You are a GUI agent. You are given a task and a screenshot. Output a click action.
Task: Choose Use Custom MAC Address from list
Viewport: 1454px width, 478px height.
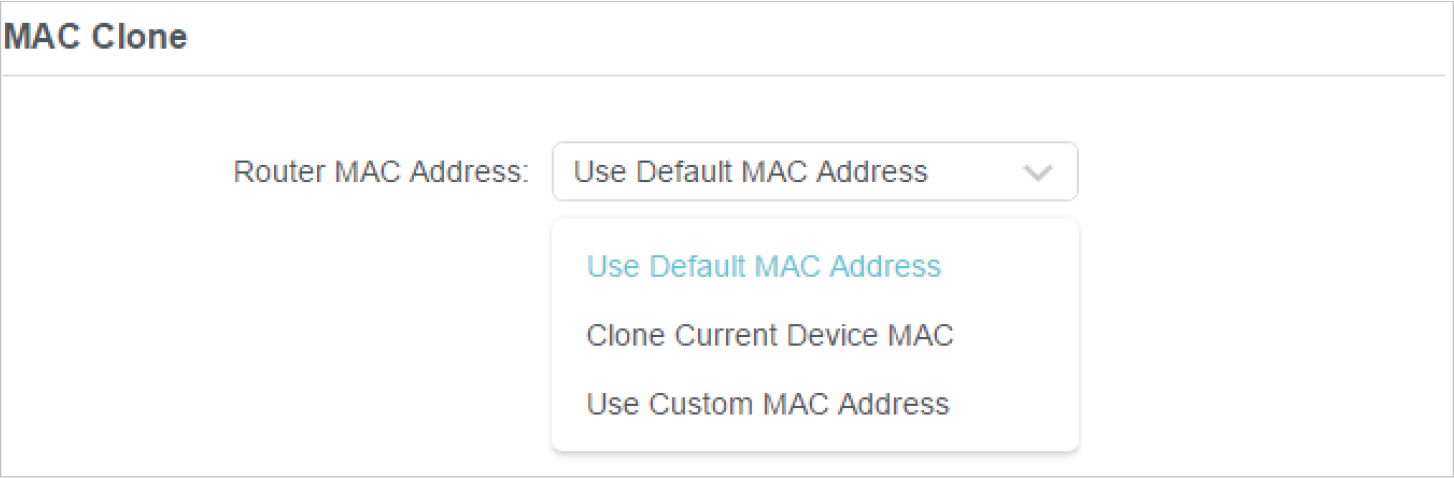(767, 404)
